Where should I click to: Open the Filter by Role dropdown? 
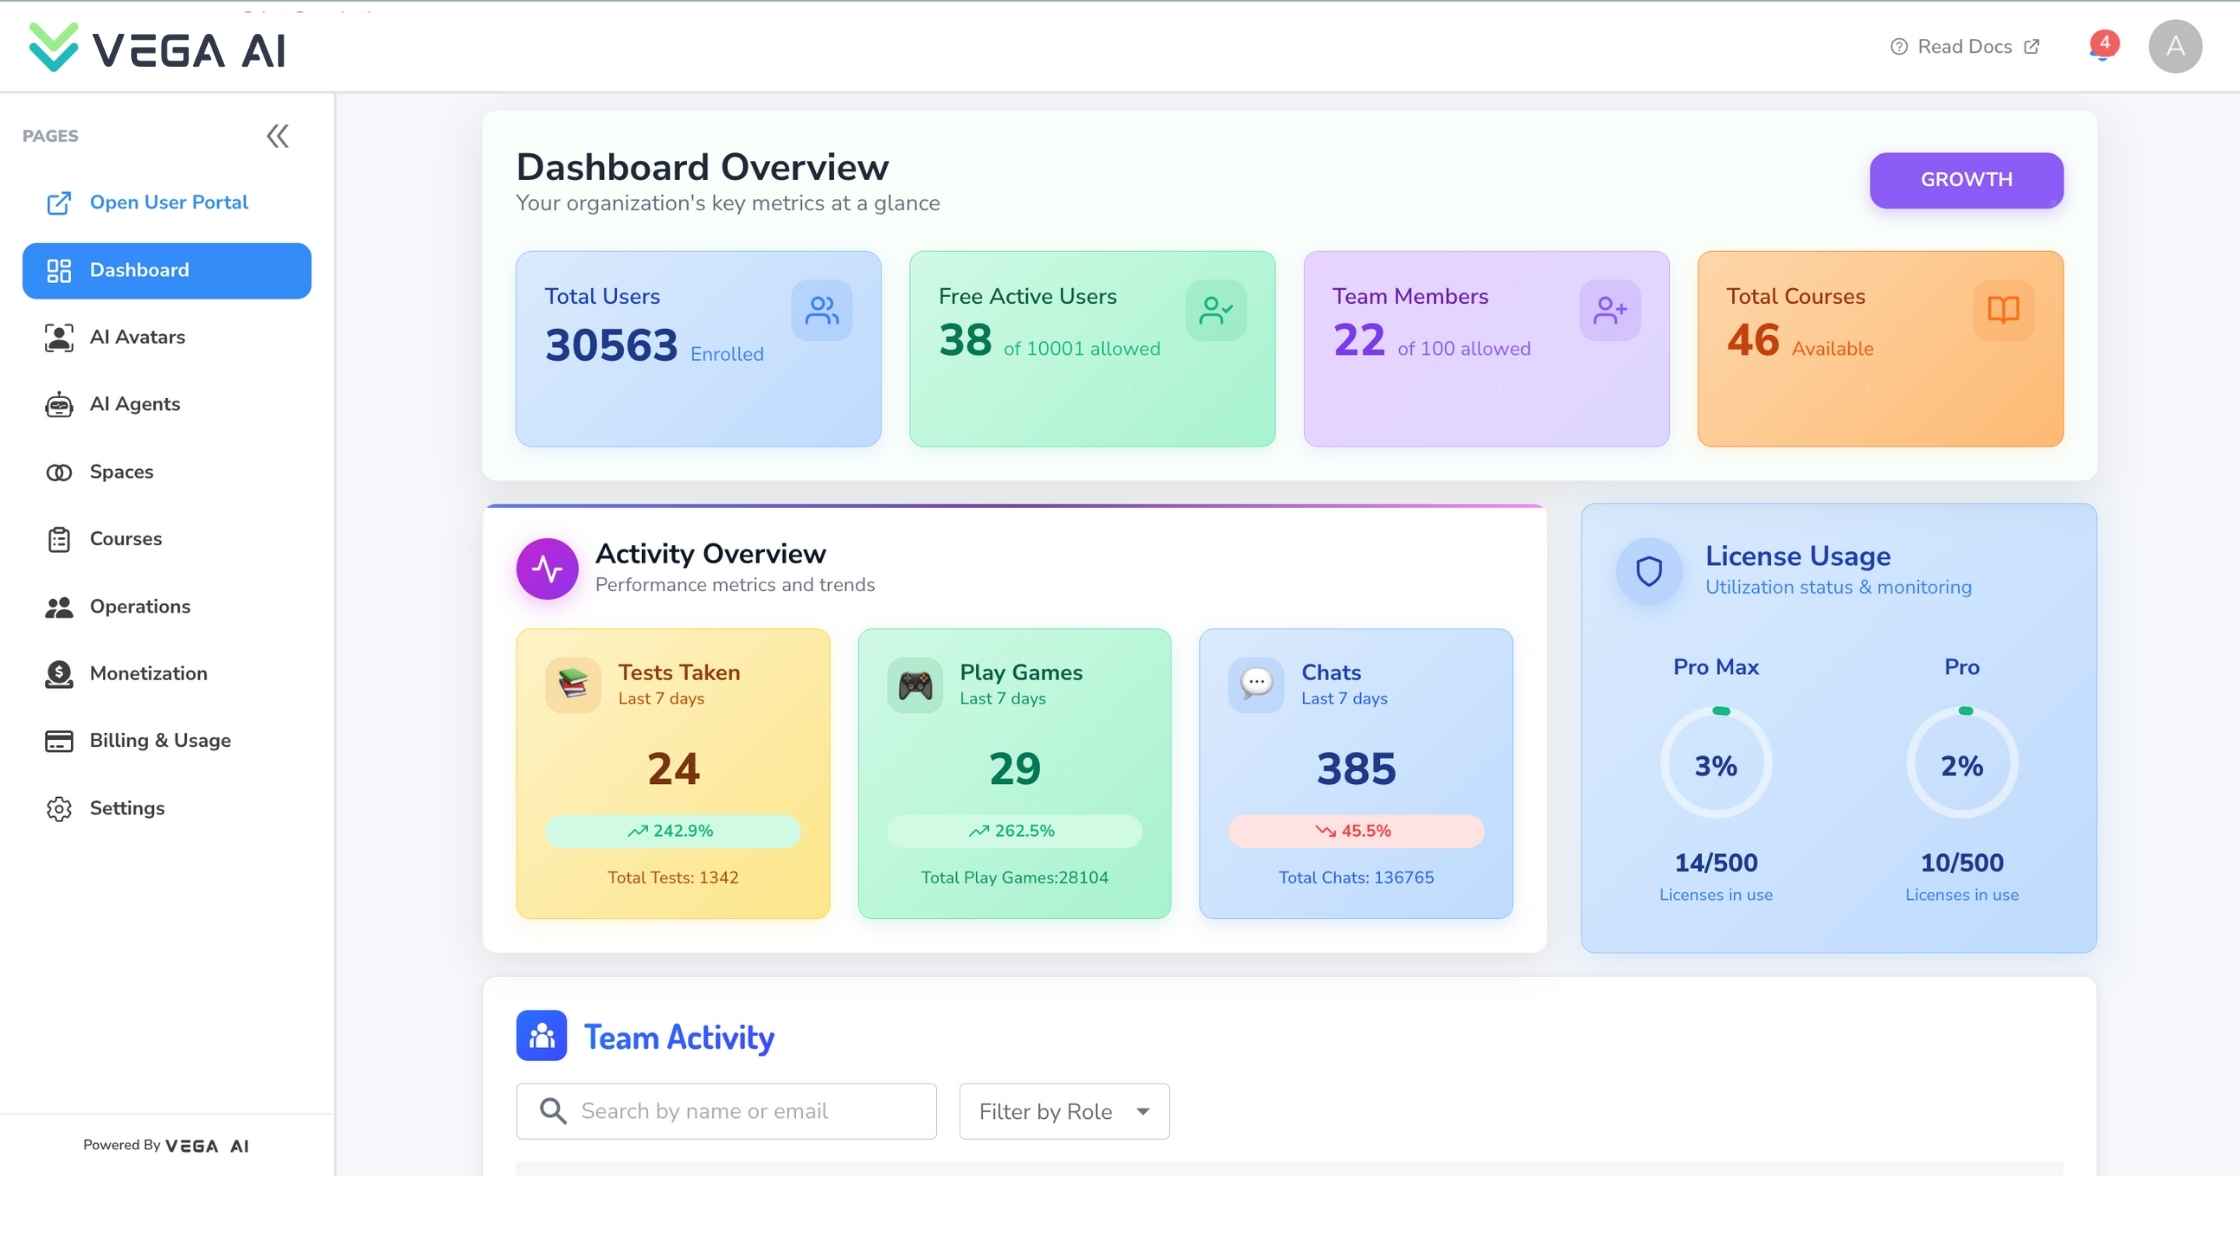point(1063,1111)
